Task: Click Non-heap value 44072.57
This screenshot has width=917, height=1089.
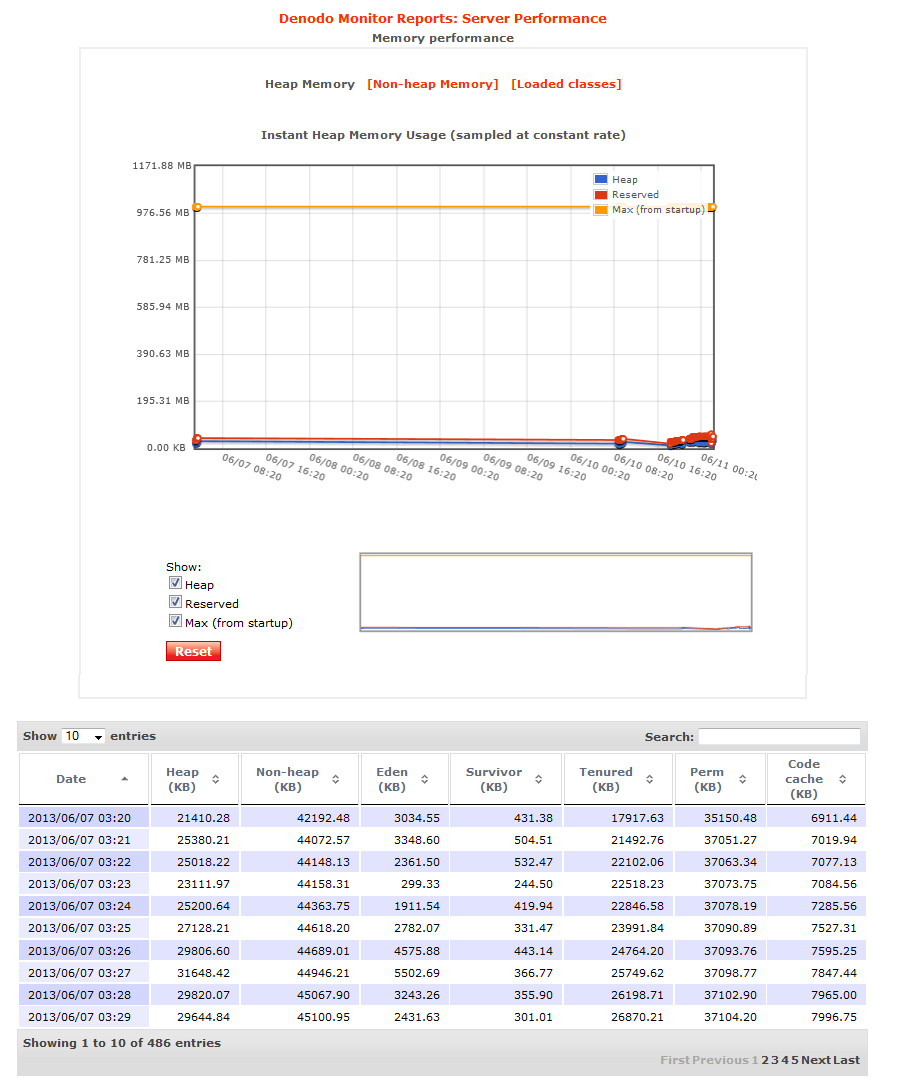Action: click(x=323, y=840)
